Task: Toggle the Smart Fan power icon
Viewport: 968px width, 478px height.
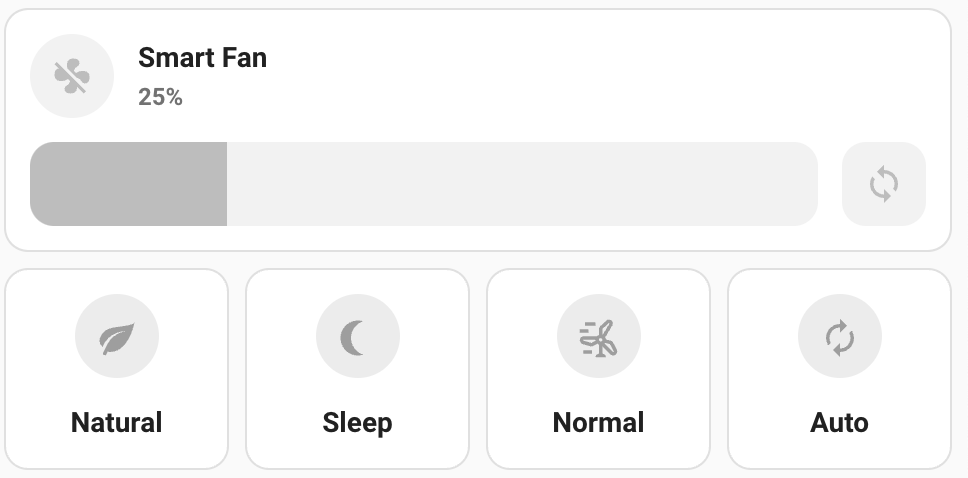Action: point(72,76)
